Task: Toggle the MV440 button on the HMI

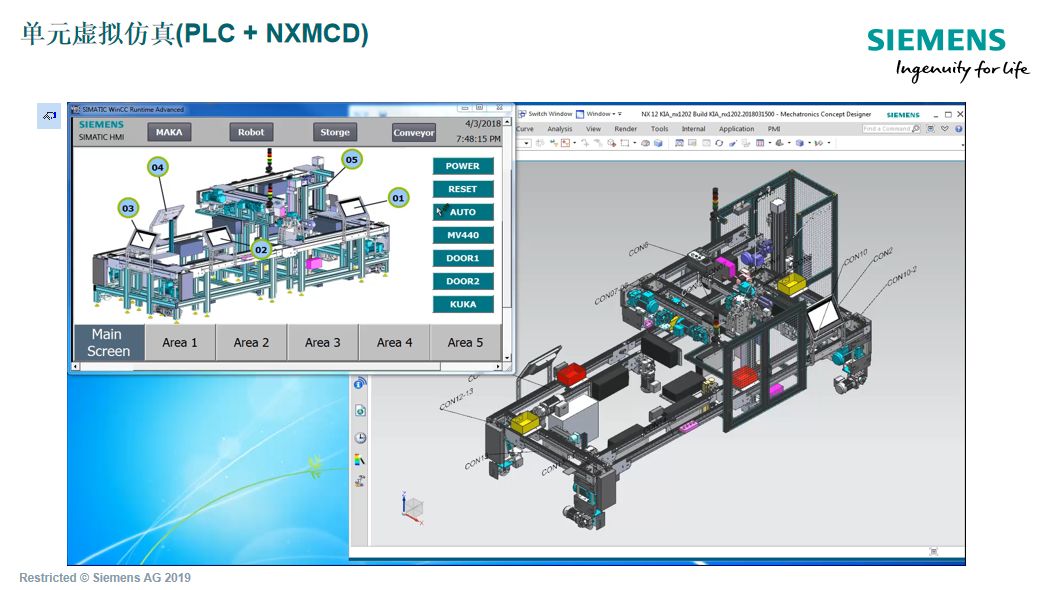Action: (x=463, y=235)
